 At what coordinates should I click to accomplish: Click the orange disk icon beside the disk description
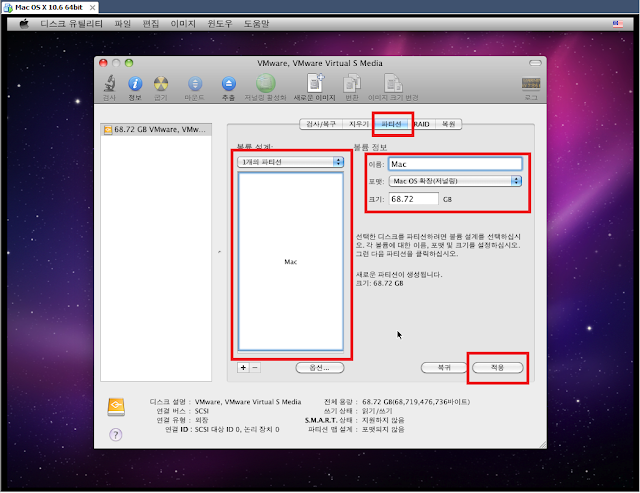click(116, 407)
